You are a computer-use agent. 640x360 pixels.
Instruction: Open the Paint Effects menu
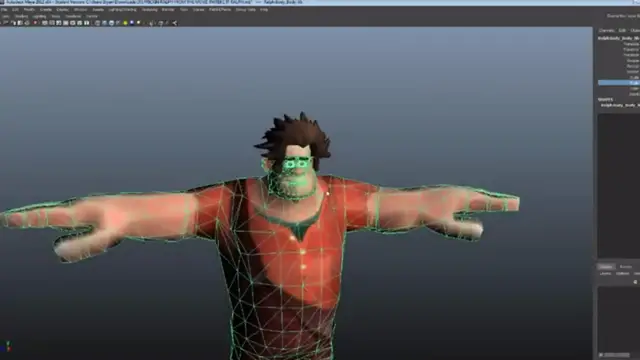[220, 9]
